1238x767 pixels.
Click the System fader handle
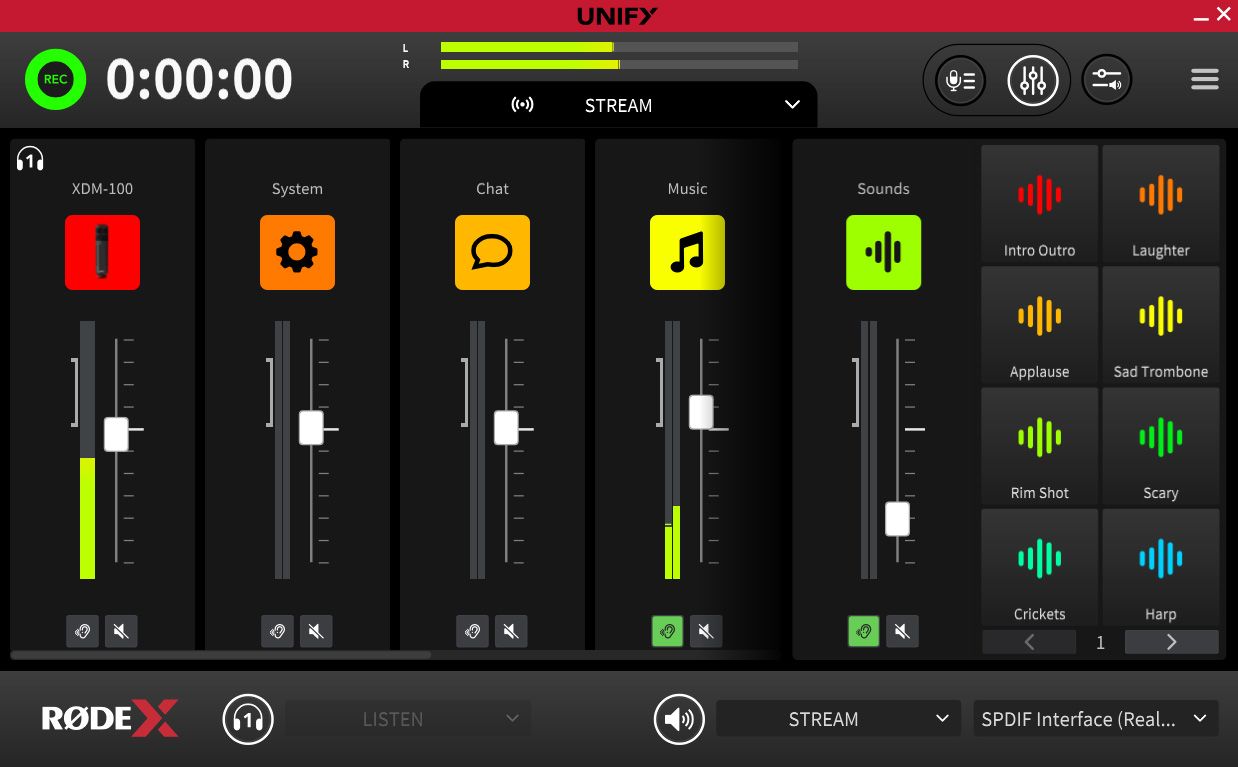[311, 428]
